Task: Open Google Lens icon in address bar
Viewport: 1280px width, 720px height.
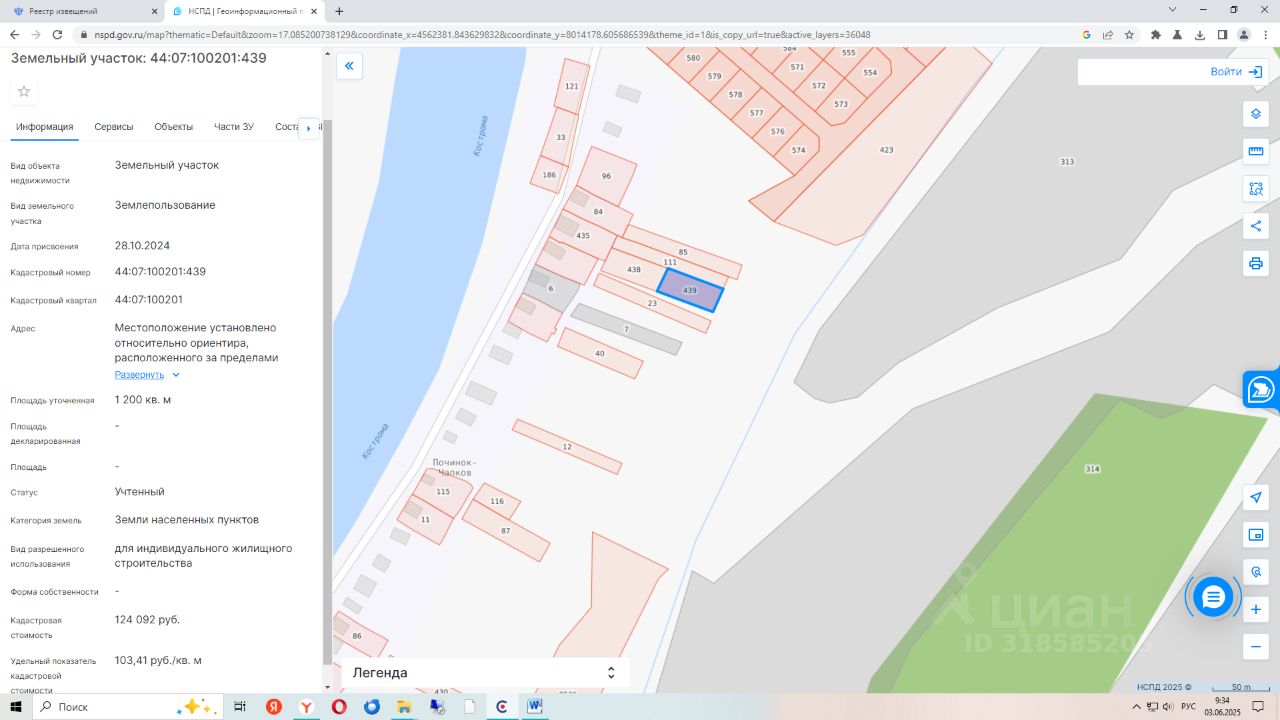Action: tap(1086, 34)
